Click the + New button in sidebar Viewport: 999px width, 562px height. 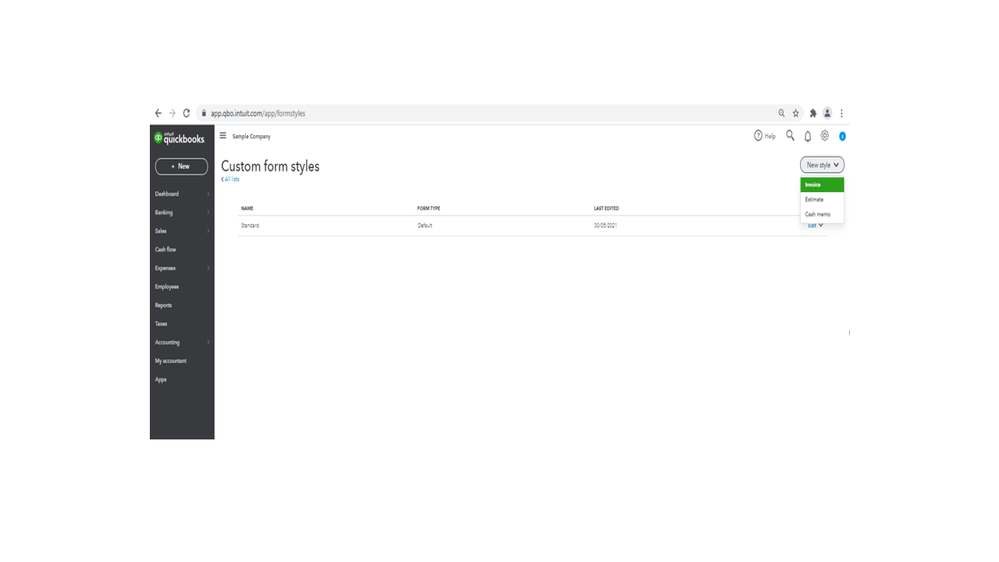point(181,166)
